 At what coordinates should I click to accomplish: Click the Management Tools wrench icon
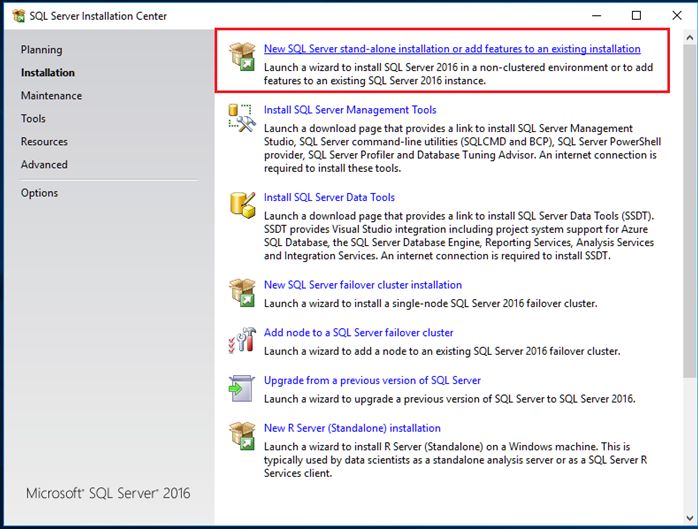pyautogui.click(x=241, y=118)
